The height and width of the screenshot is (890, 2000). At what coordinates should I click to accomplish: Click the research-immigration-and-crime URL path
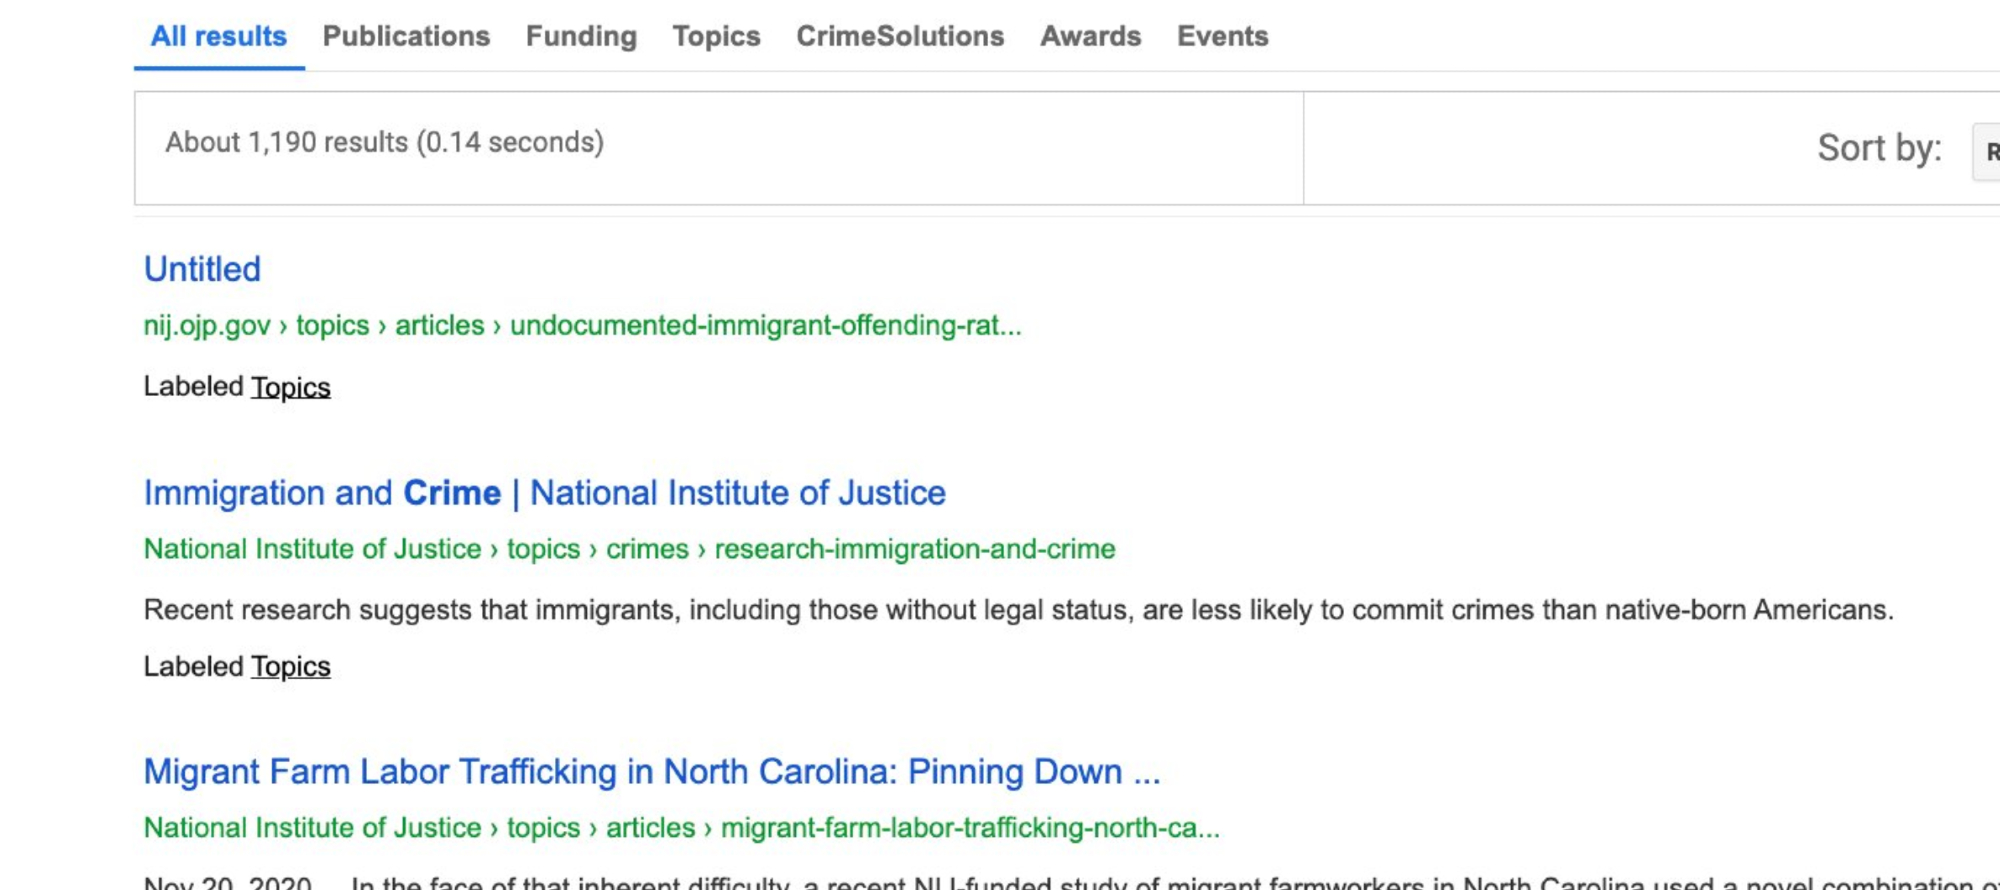(914, 549)
